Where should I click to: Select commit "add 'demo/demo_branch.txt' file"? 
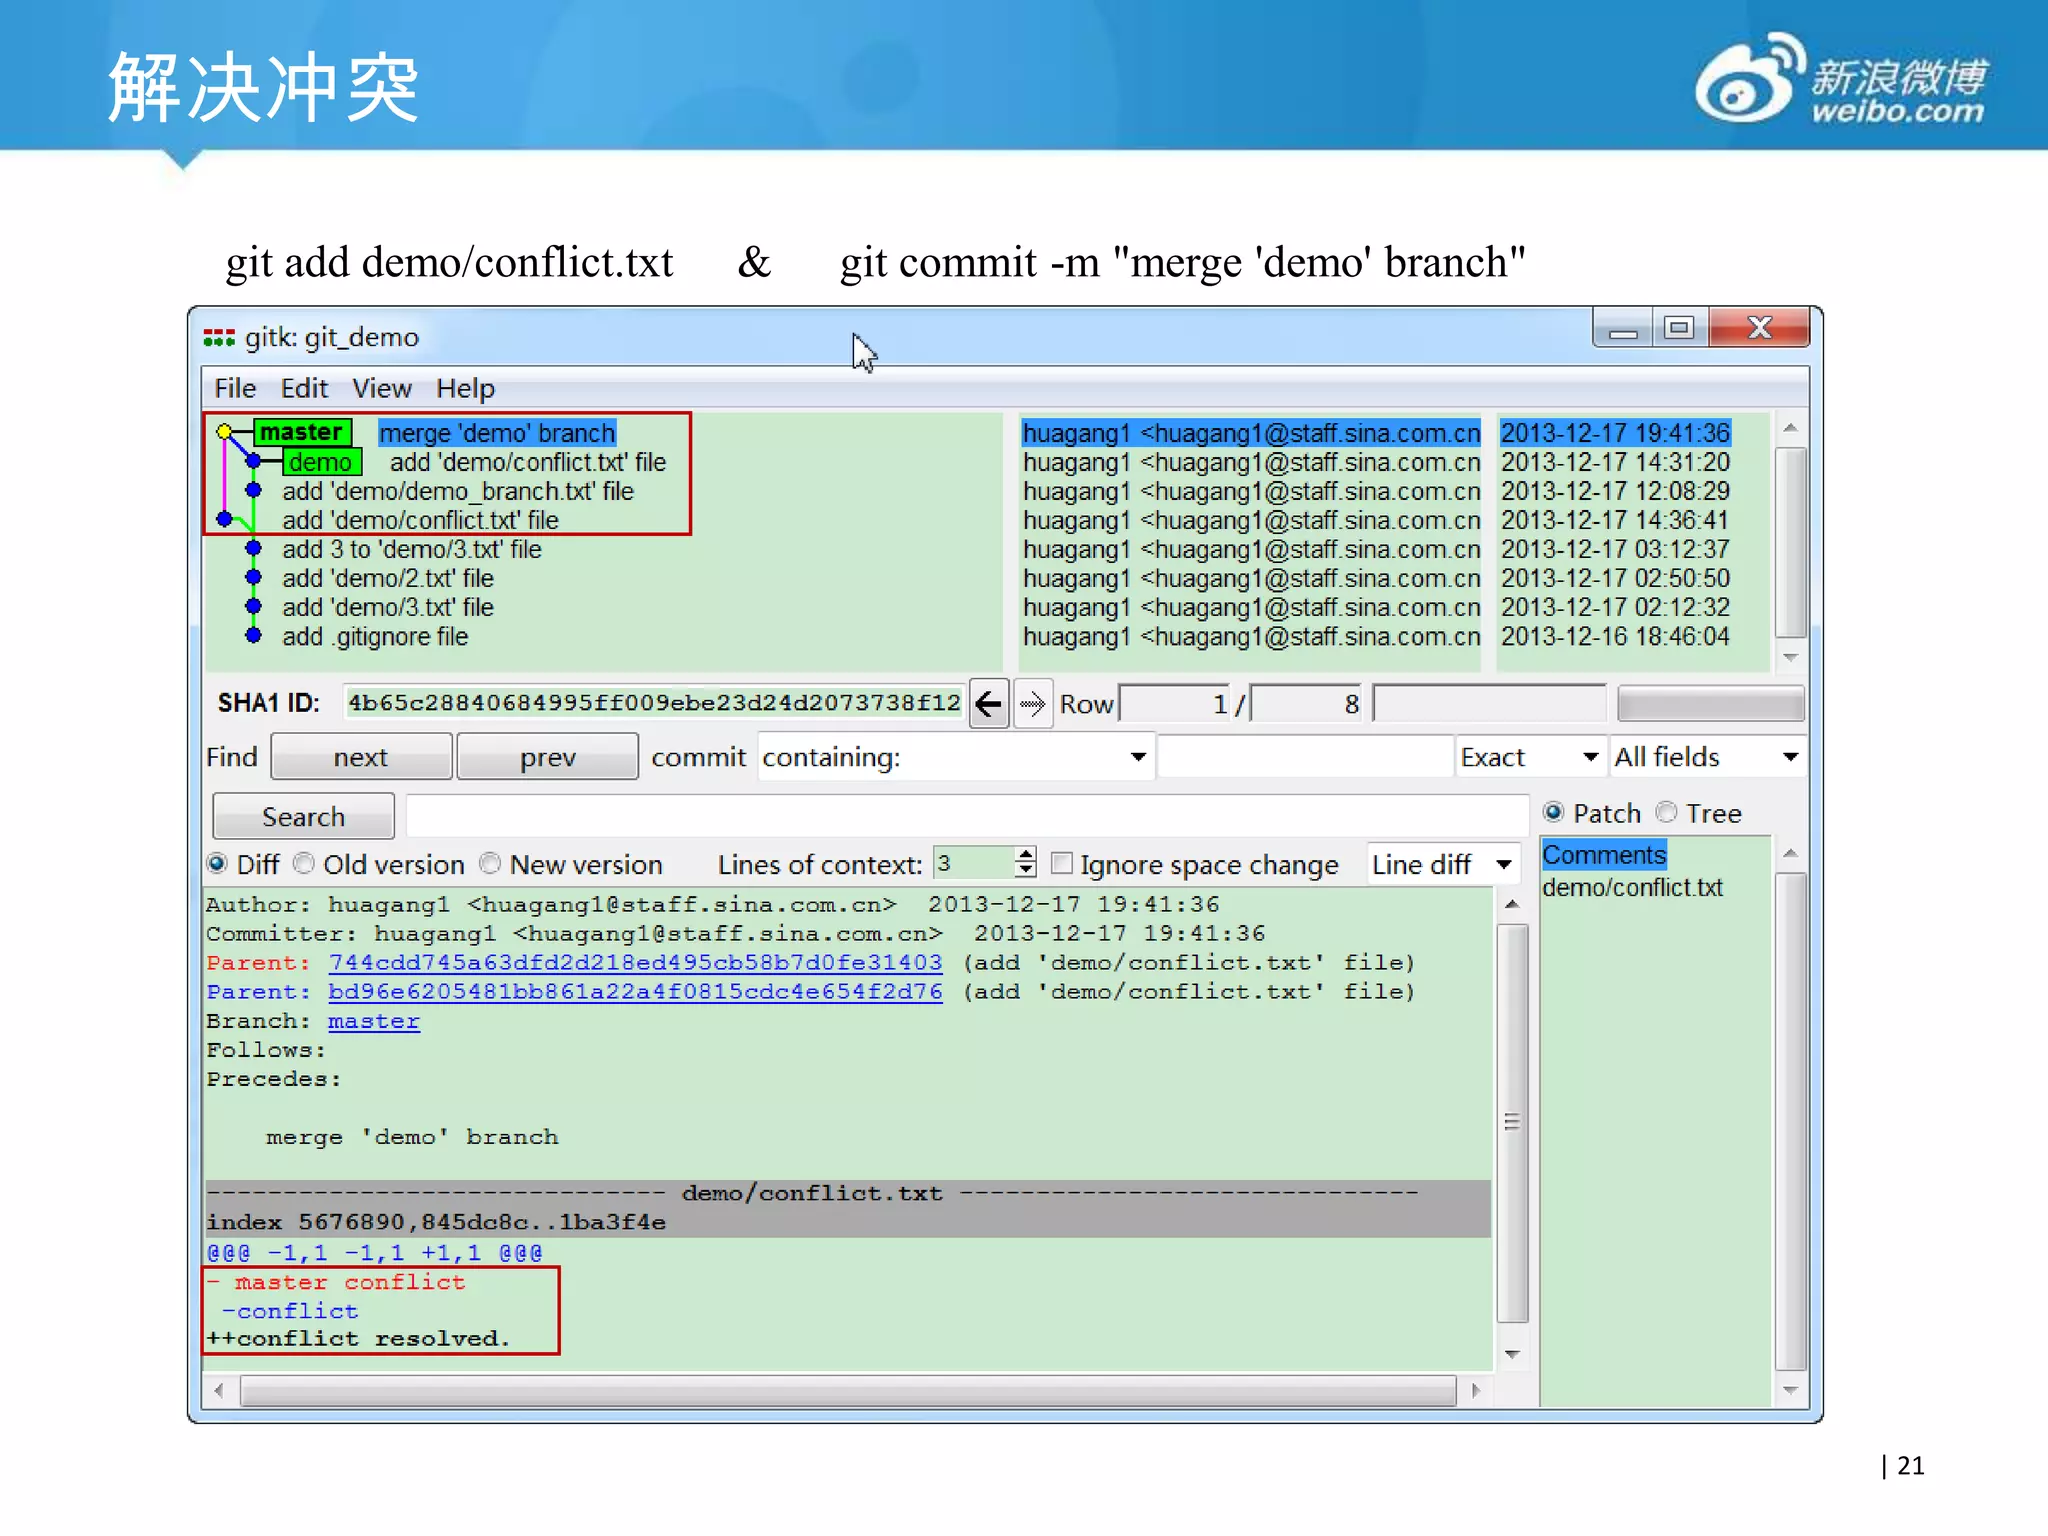tap(458, 491)
